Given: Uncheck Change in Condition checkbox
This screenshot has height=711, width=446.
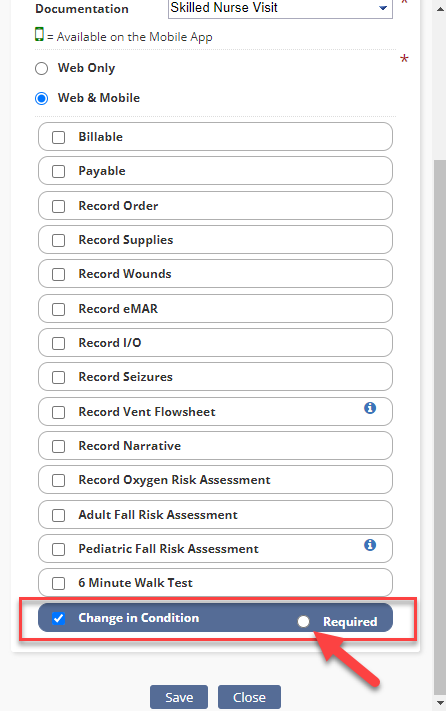Looking at the screenshot, I should pos(58,618).
